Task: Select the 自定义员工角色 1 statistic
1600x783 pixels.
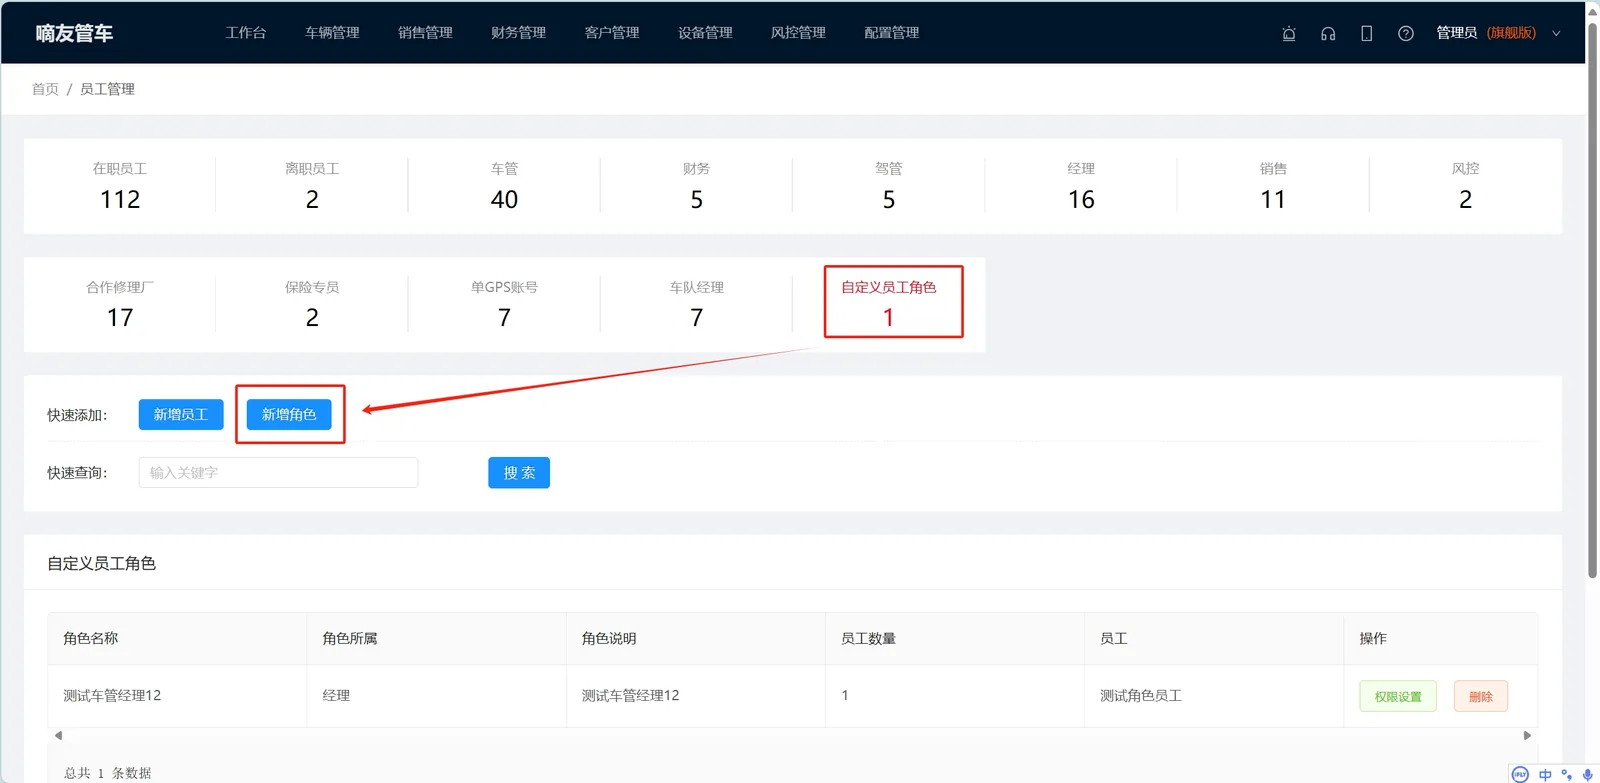Action: [888, 304]
